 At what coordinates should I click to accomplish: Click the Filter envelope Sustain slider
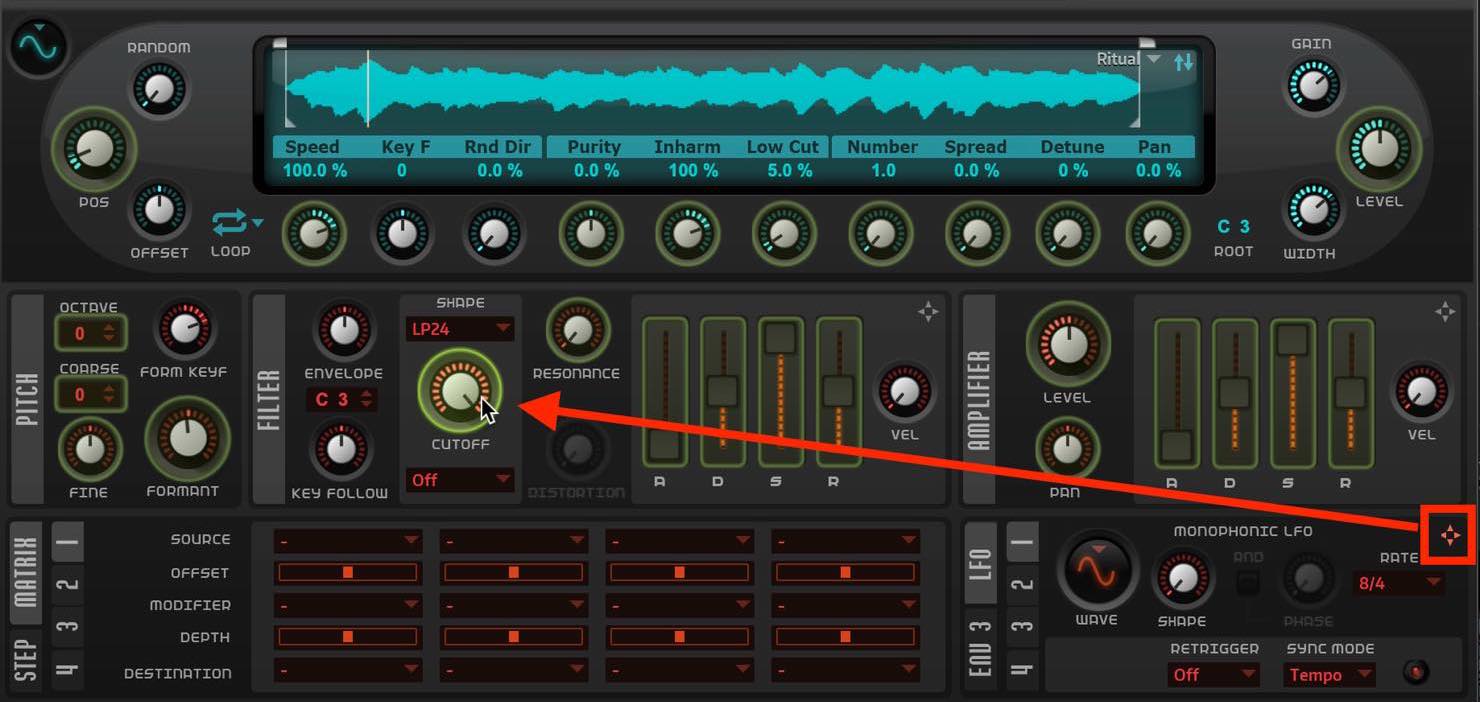(781, 391)
